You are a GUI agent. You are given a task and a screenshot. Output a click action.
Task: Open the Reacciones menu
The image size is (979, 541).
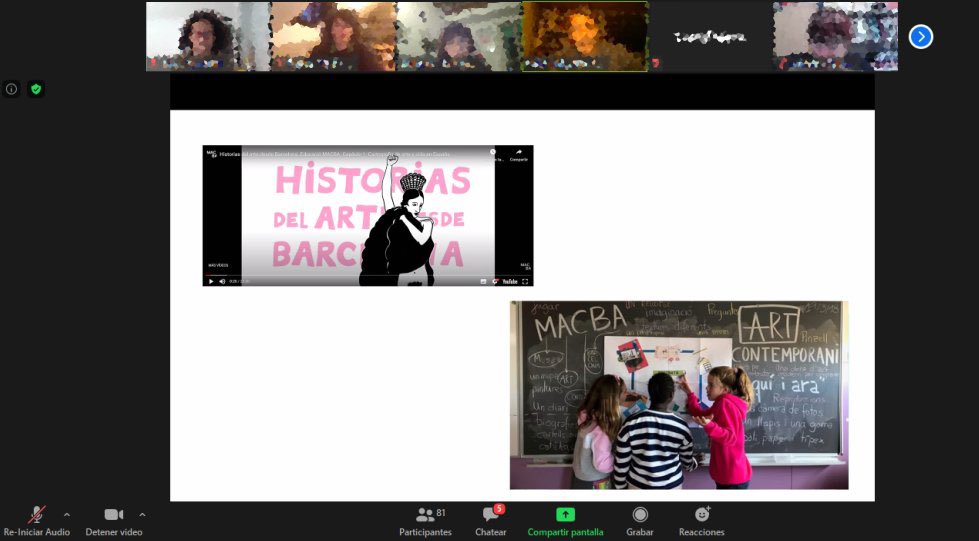(x=702, y=522)
